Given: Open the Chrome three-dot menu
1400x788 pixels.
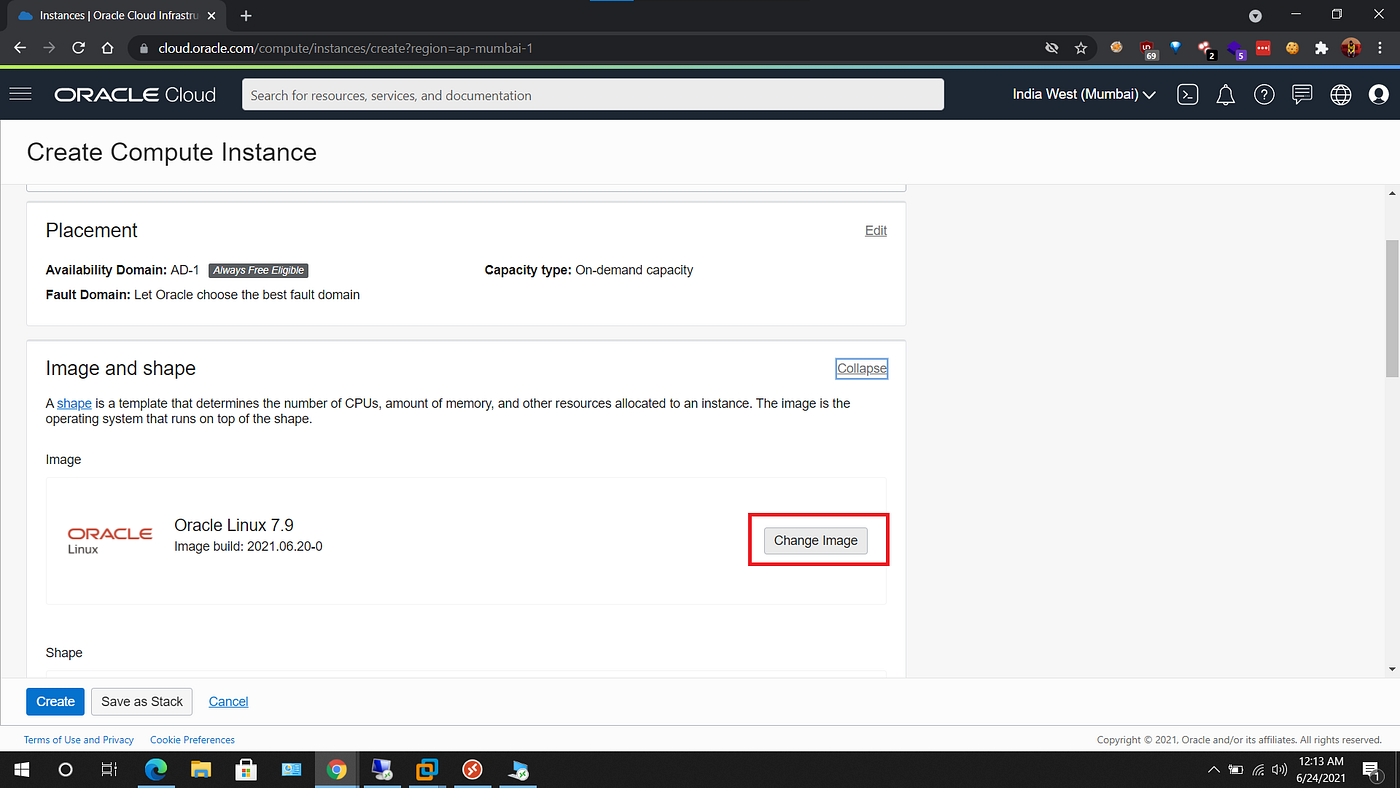Looking at the screenshot, I should (1381, 48).
